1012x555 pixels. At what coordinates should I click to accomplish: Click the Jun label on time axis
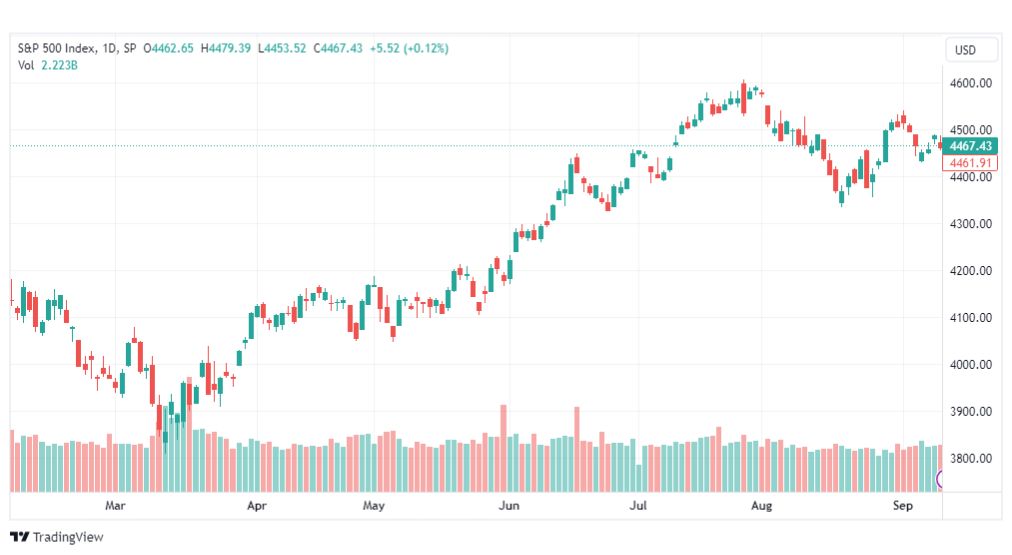coord(509,505)
